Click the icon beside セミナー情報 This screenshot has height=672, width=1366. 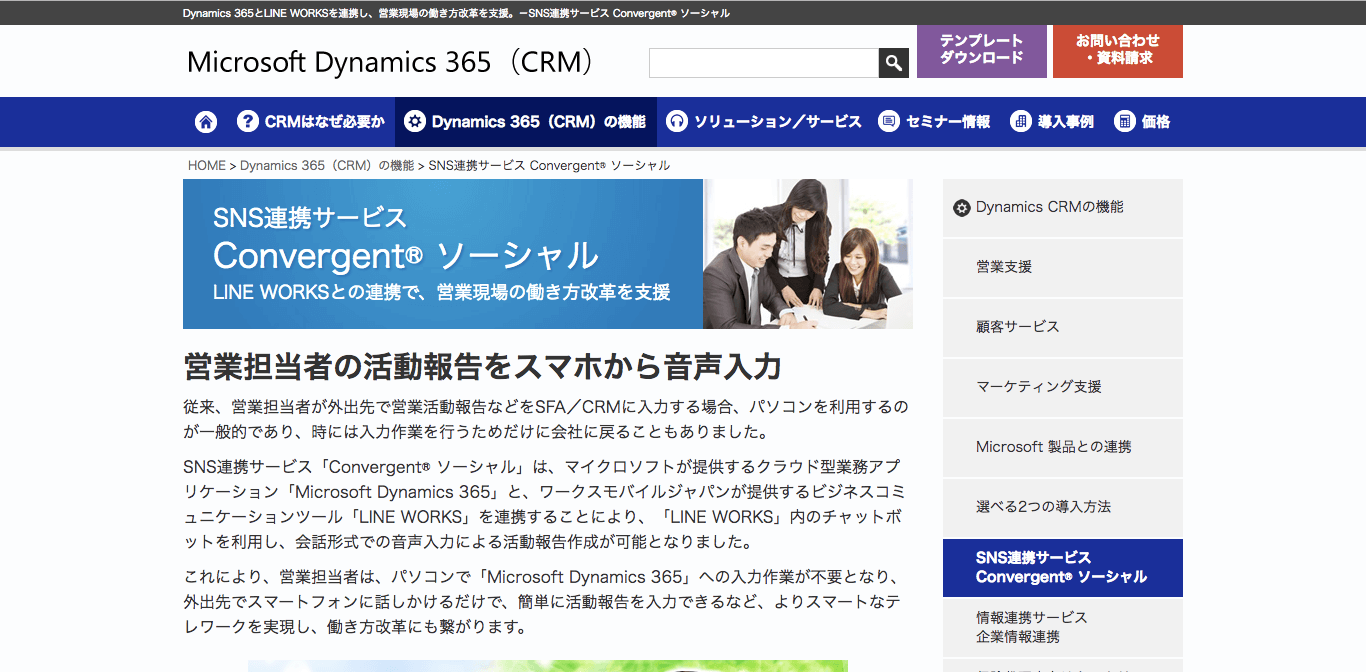[x=888, y=122]
